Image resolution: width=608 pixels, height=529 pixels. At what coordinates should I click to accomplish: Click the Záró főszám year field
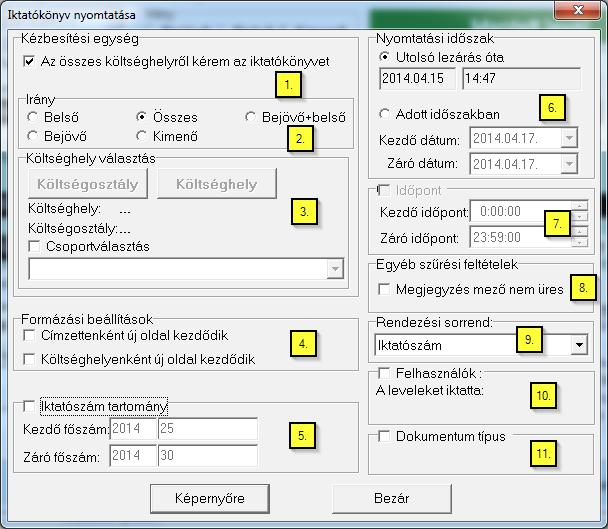click(x=133, y=455)
